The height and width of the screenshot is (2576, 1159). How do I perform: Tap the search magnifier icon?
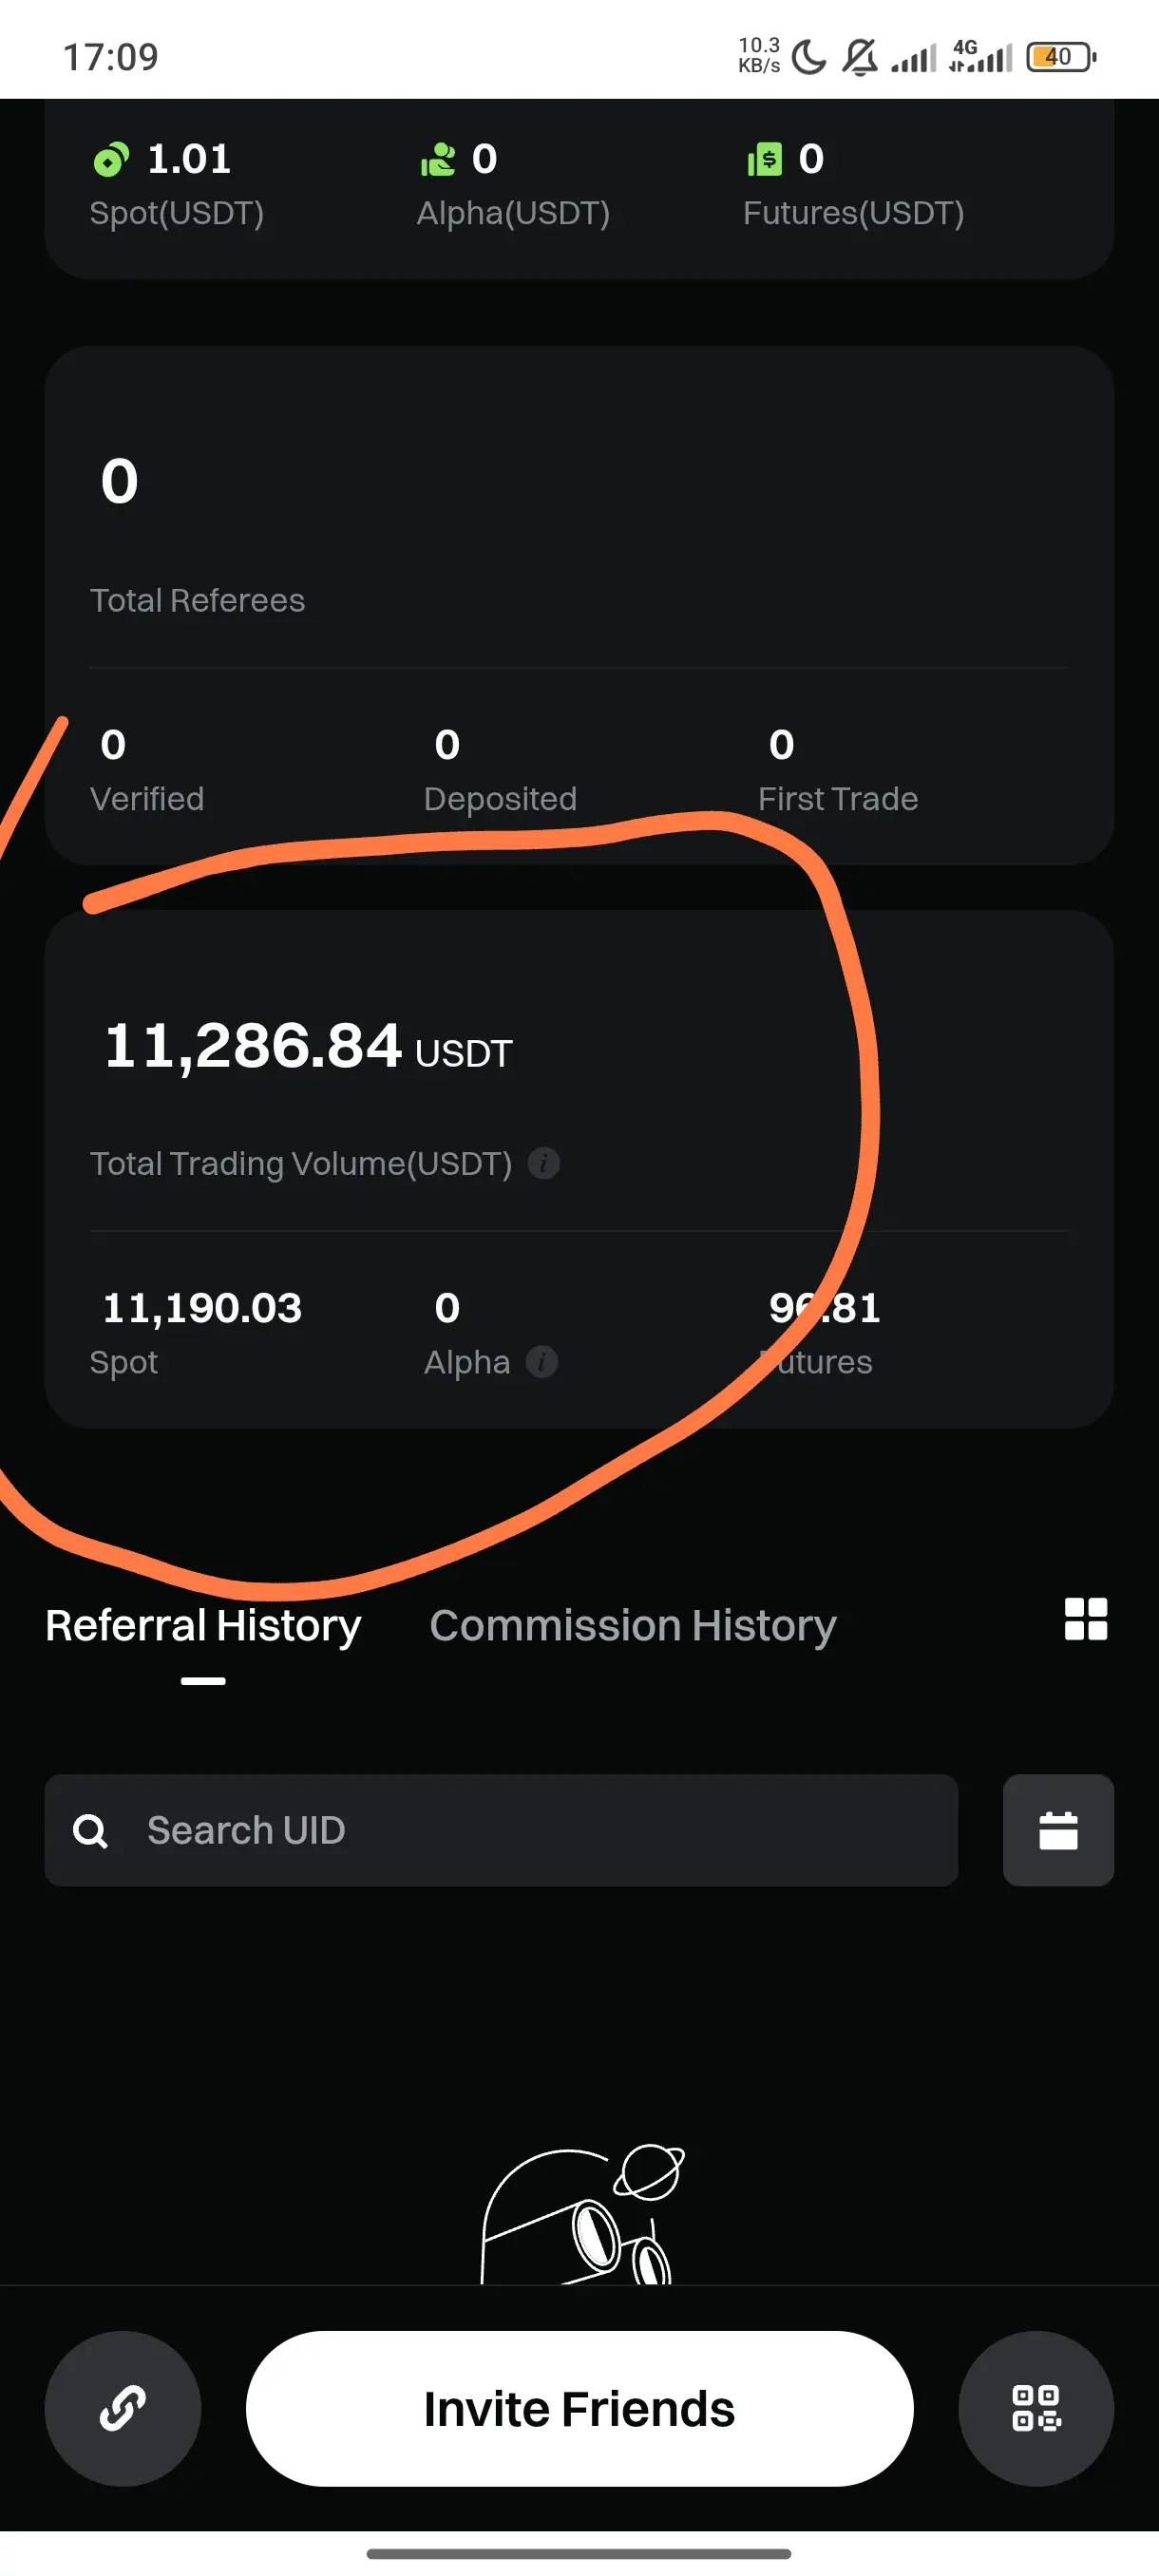[90, 1831]
